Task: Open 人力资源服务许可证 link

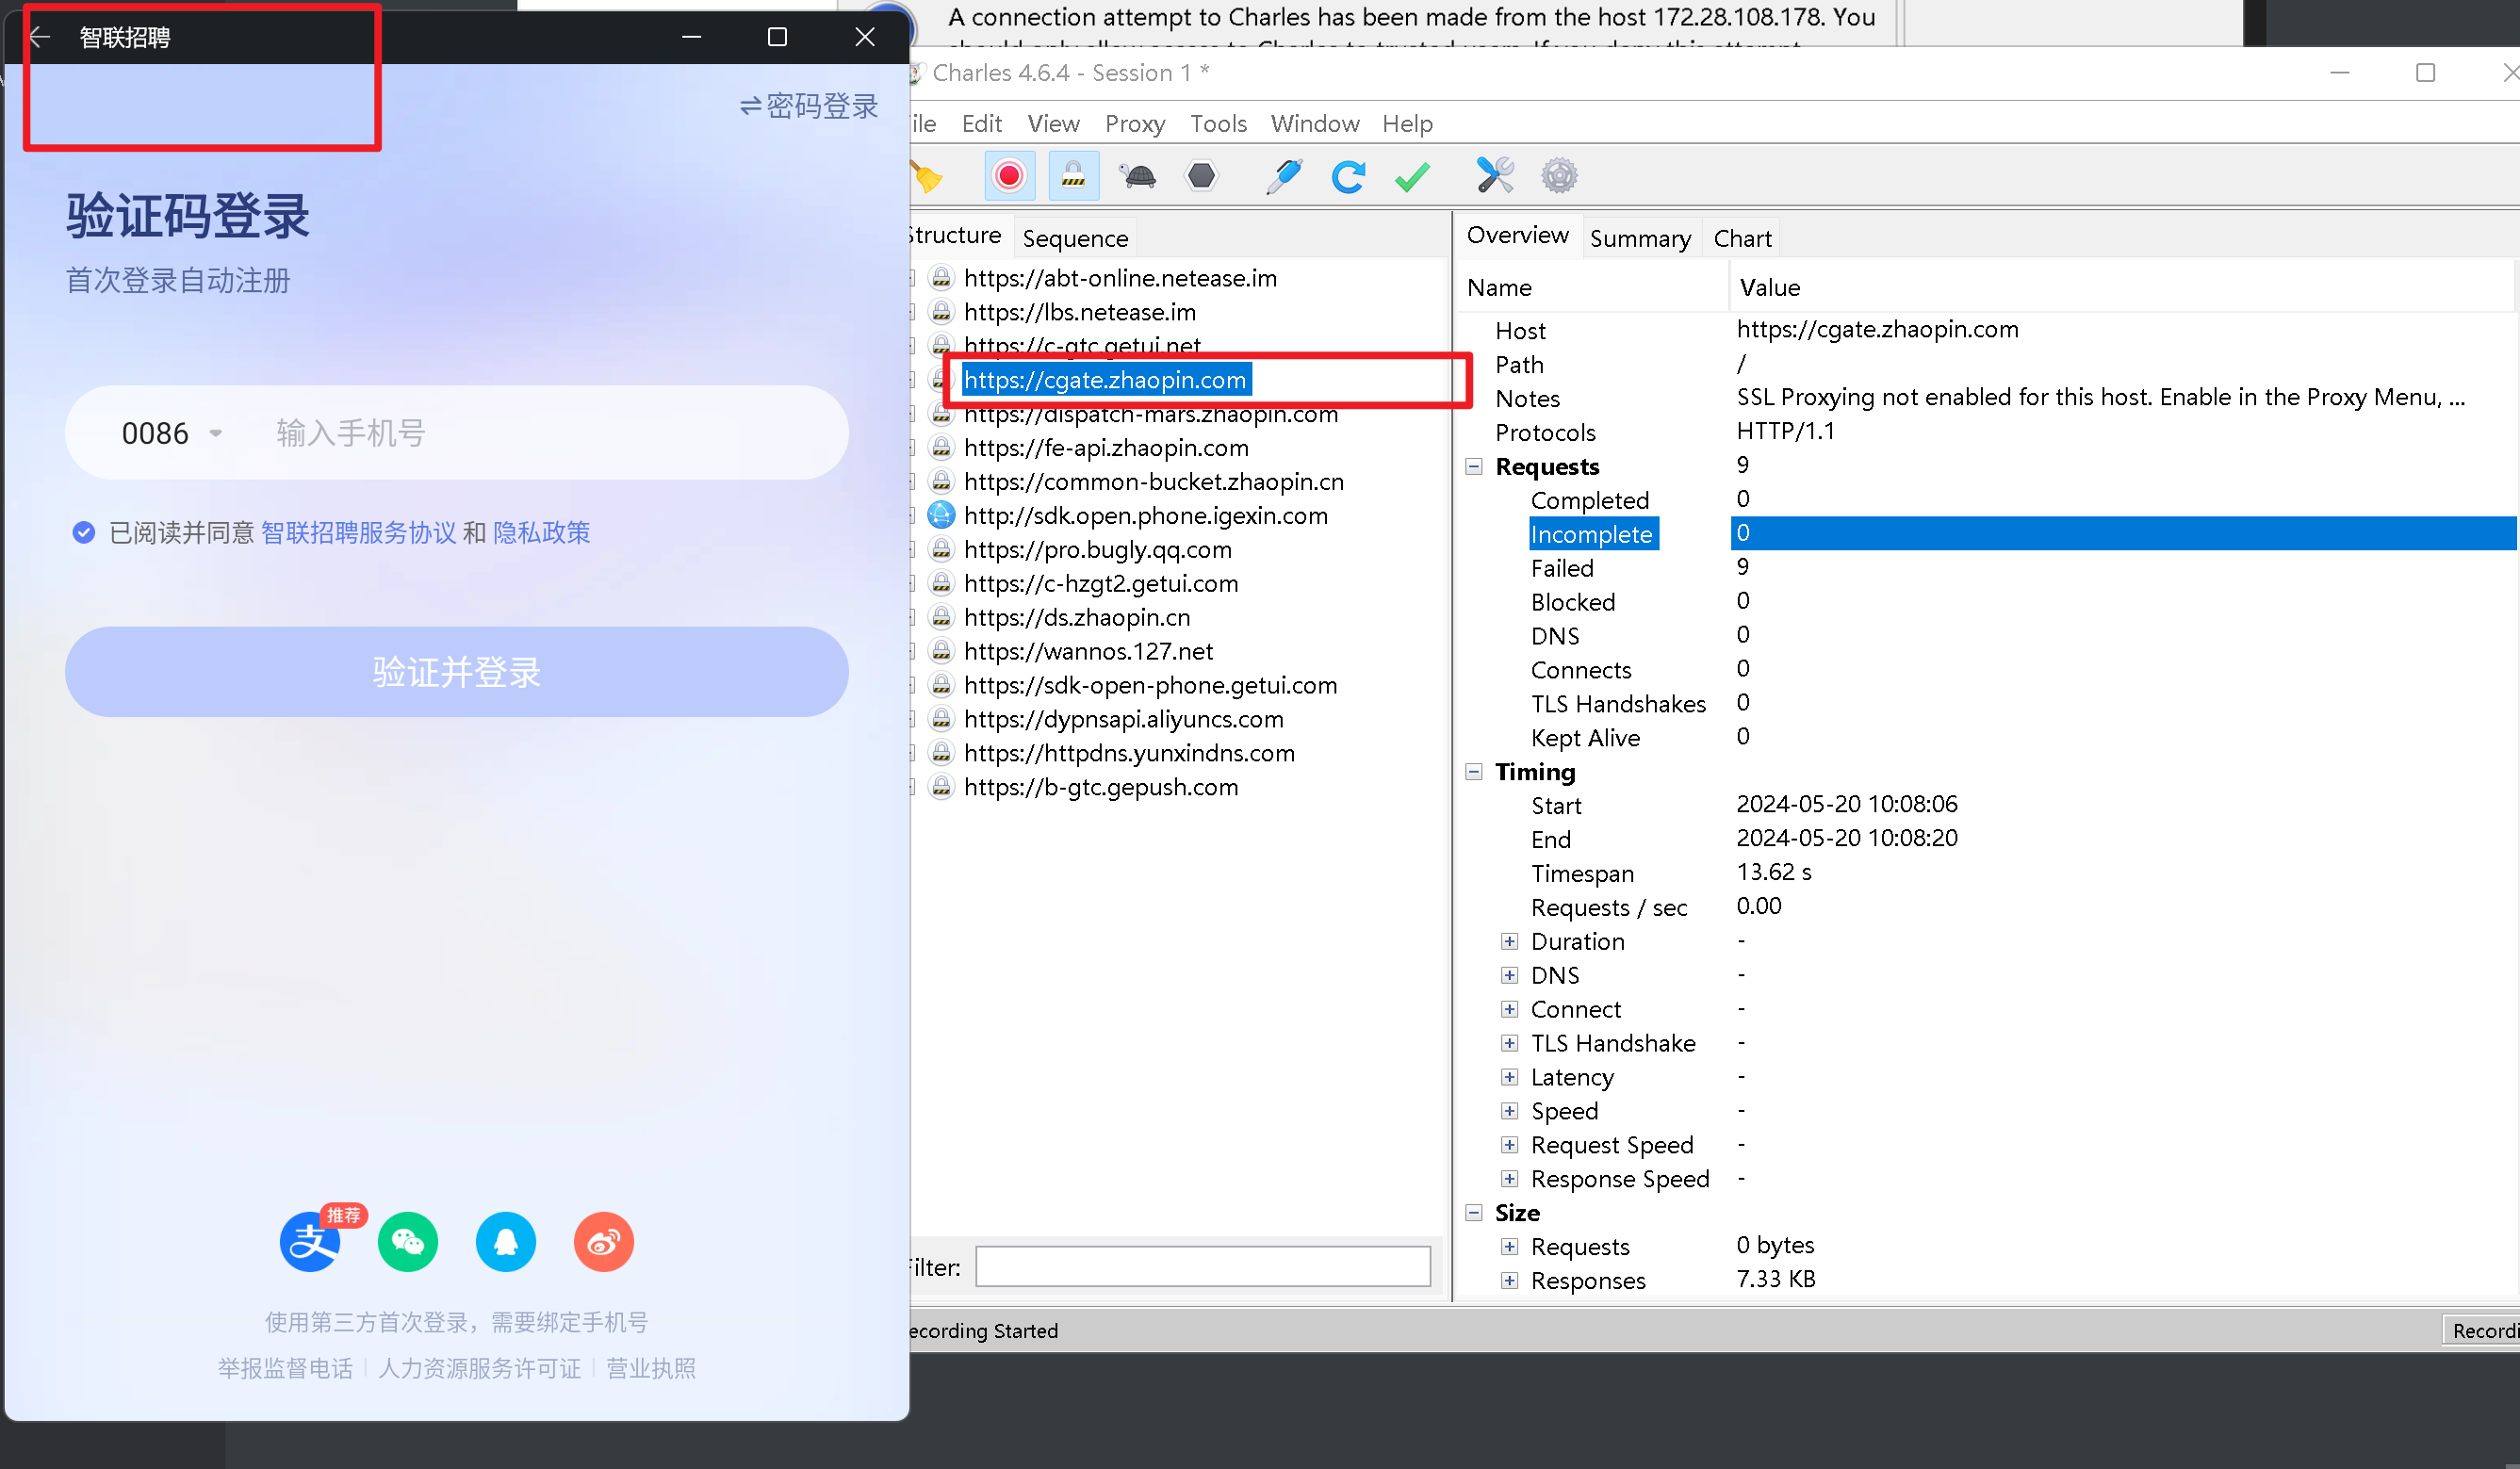Action: 479,1367
